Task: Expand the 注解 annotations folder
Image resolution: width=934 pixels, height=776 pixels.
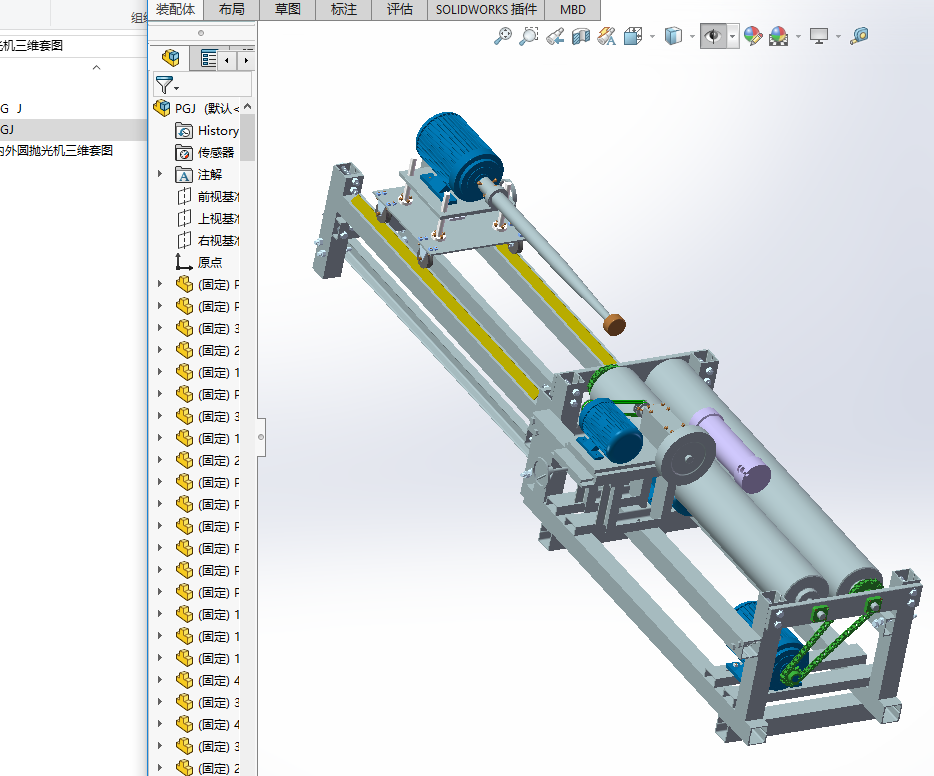Action: pyautogui.click(x=160, y=174)
